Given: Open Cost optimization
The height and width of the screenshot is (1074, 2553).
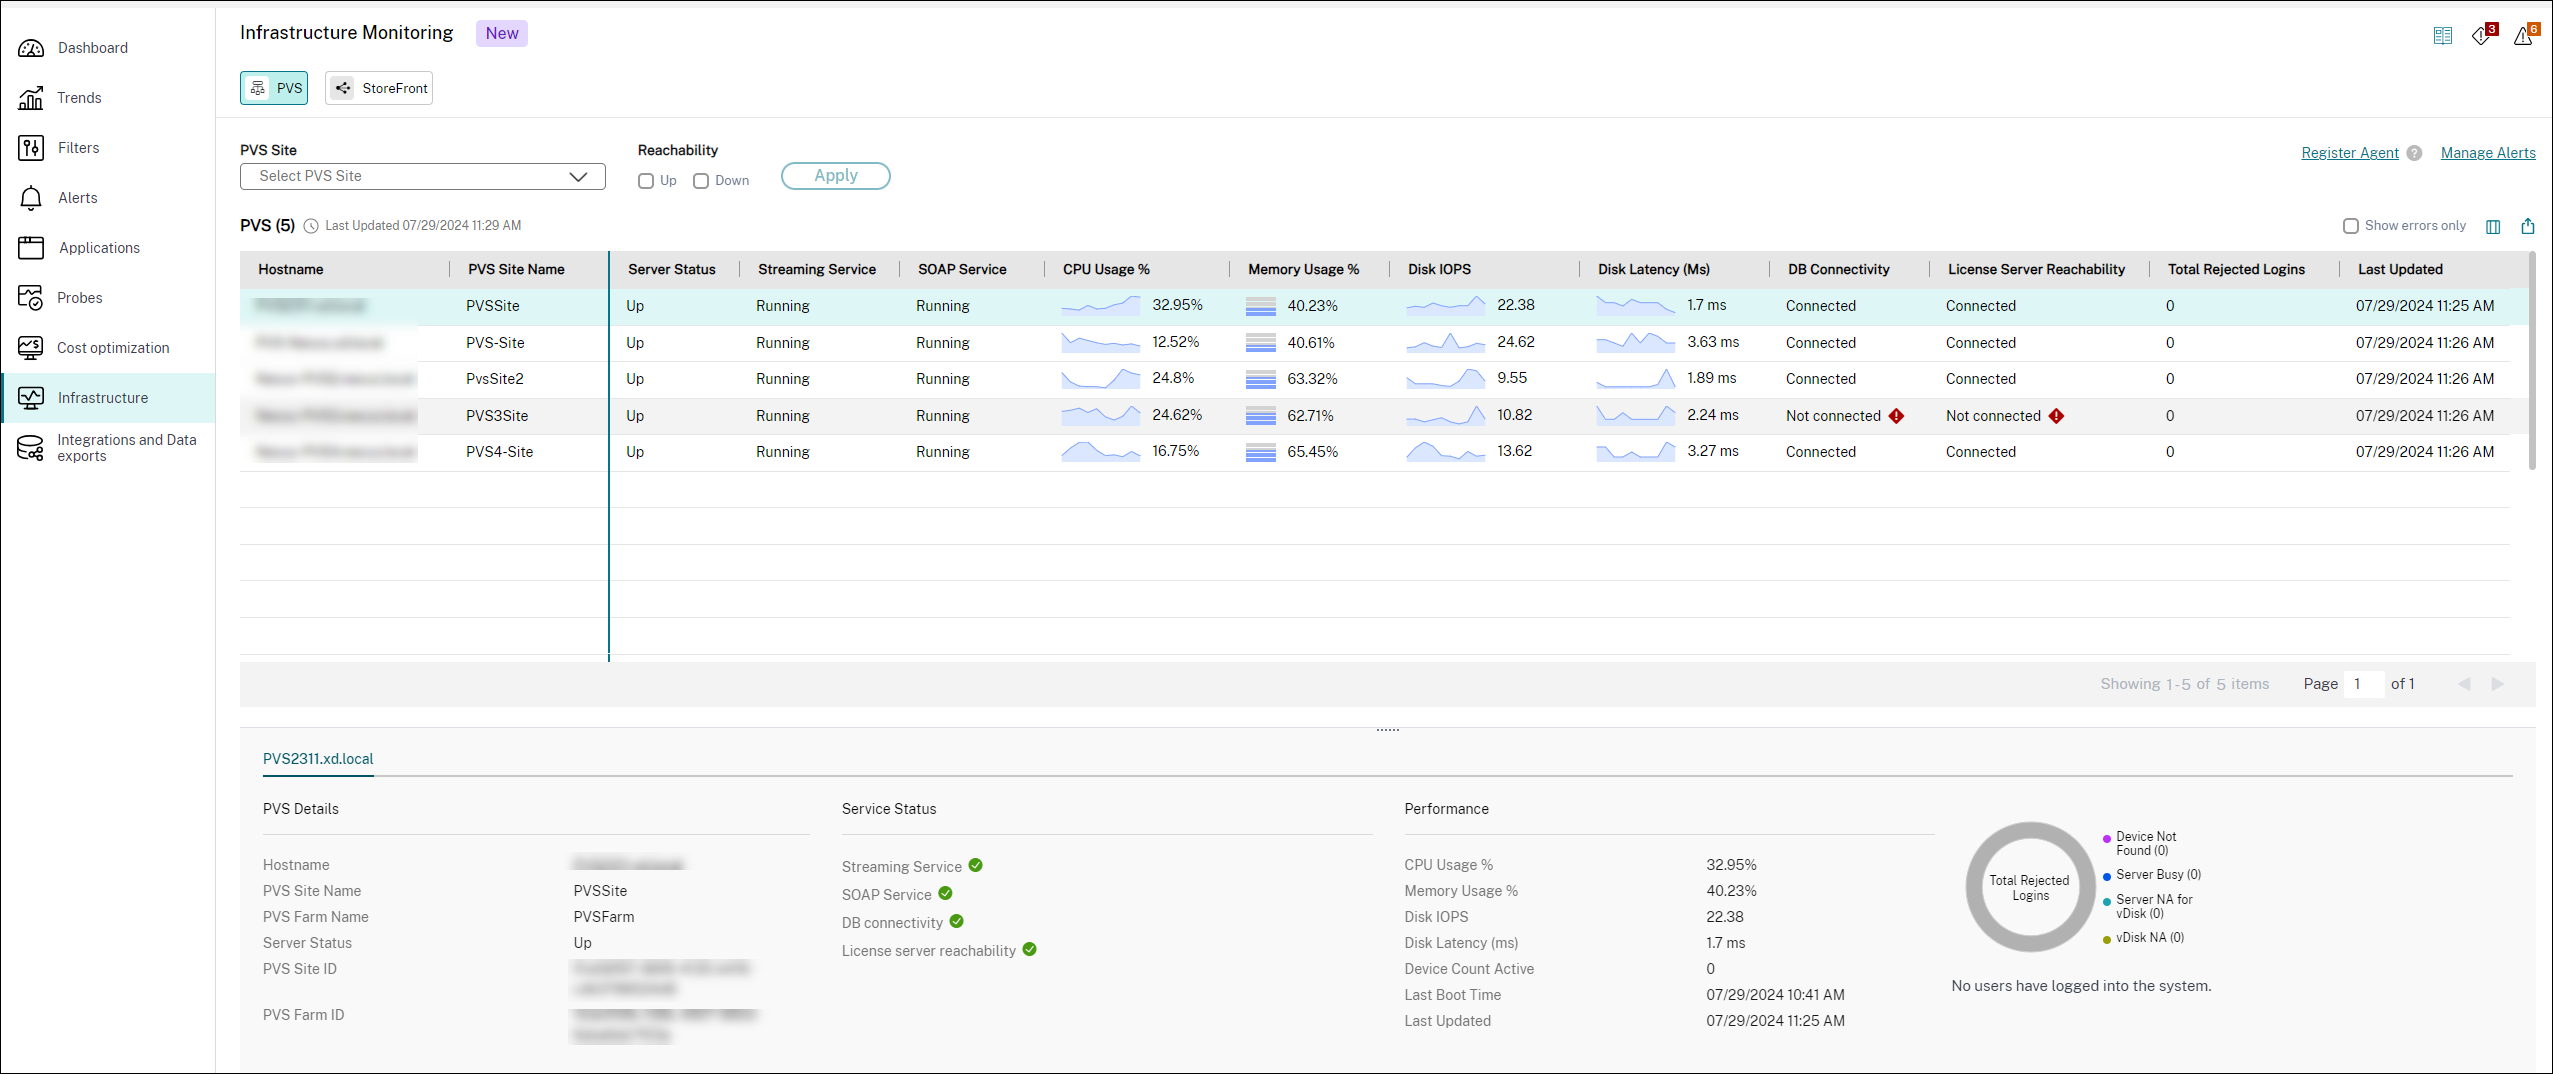Looking at the screenshot, I should [x=113, y=347].
